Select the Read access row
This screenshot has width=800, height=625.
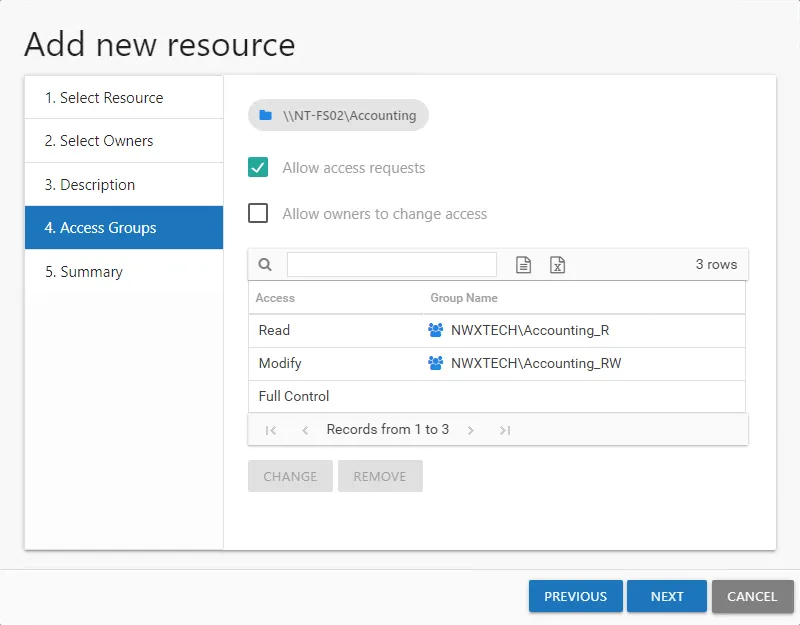[497, 331]
